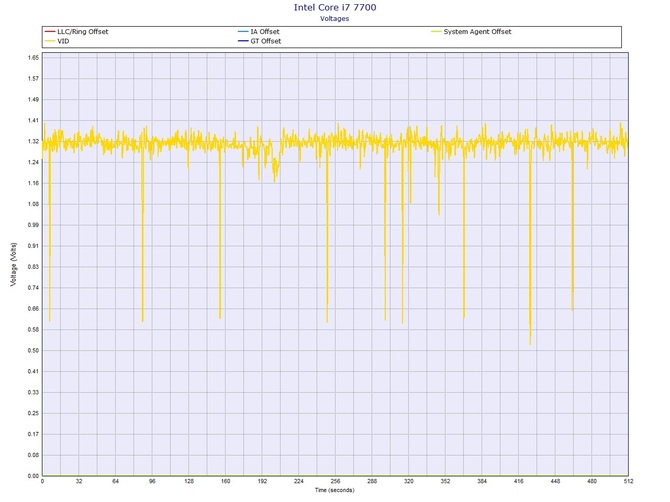
Task: Click the LLC/Ring Offset legend entry
Action: coord(76,32)
